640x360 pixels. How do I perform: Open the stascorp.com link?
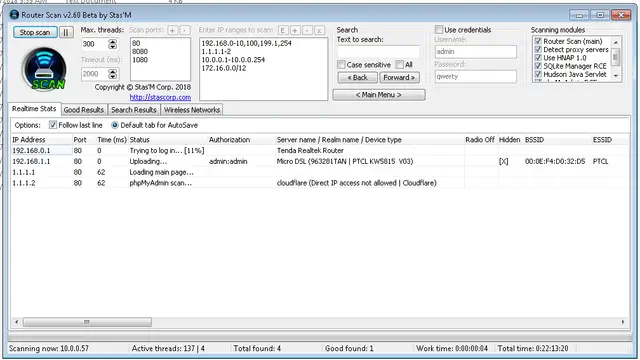160,97
